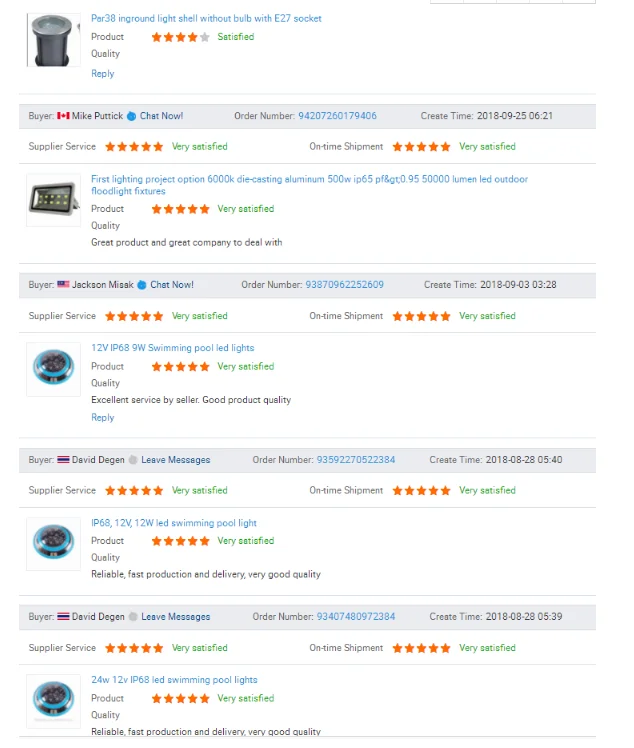
Task: Open Par38 inground light shell product link
Action: (206, 18)
